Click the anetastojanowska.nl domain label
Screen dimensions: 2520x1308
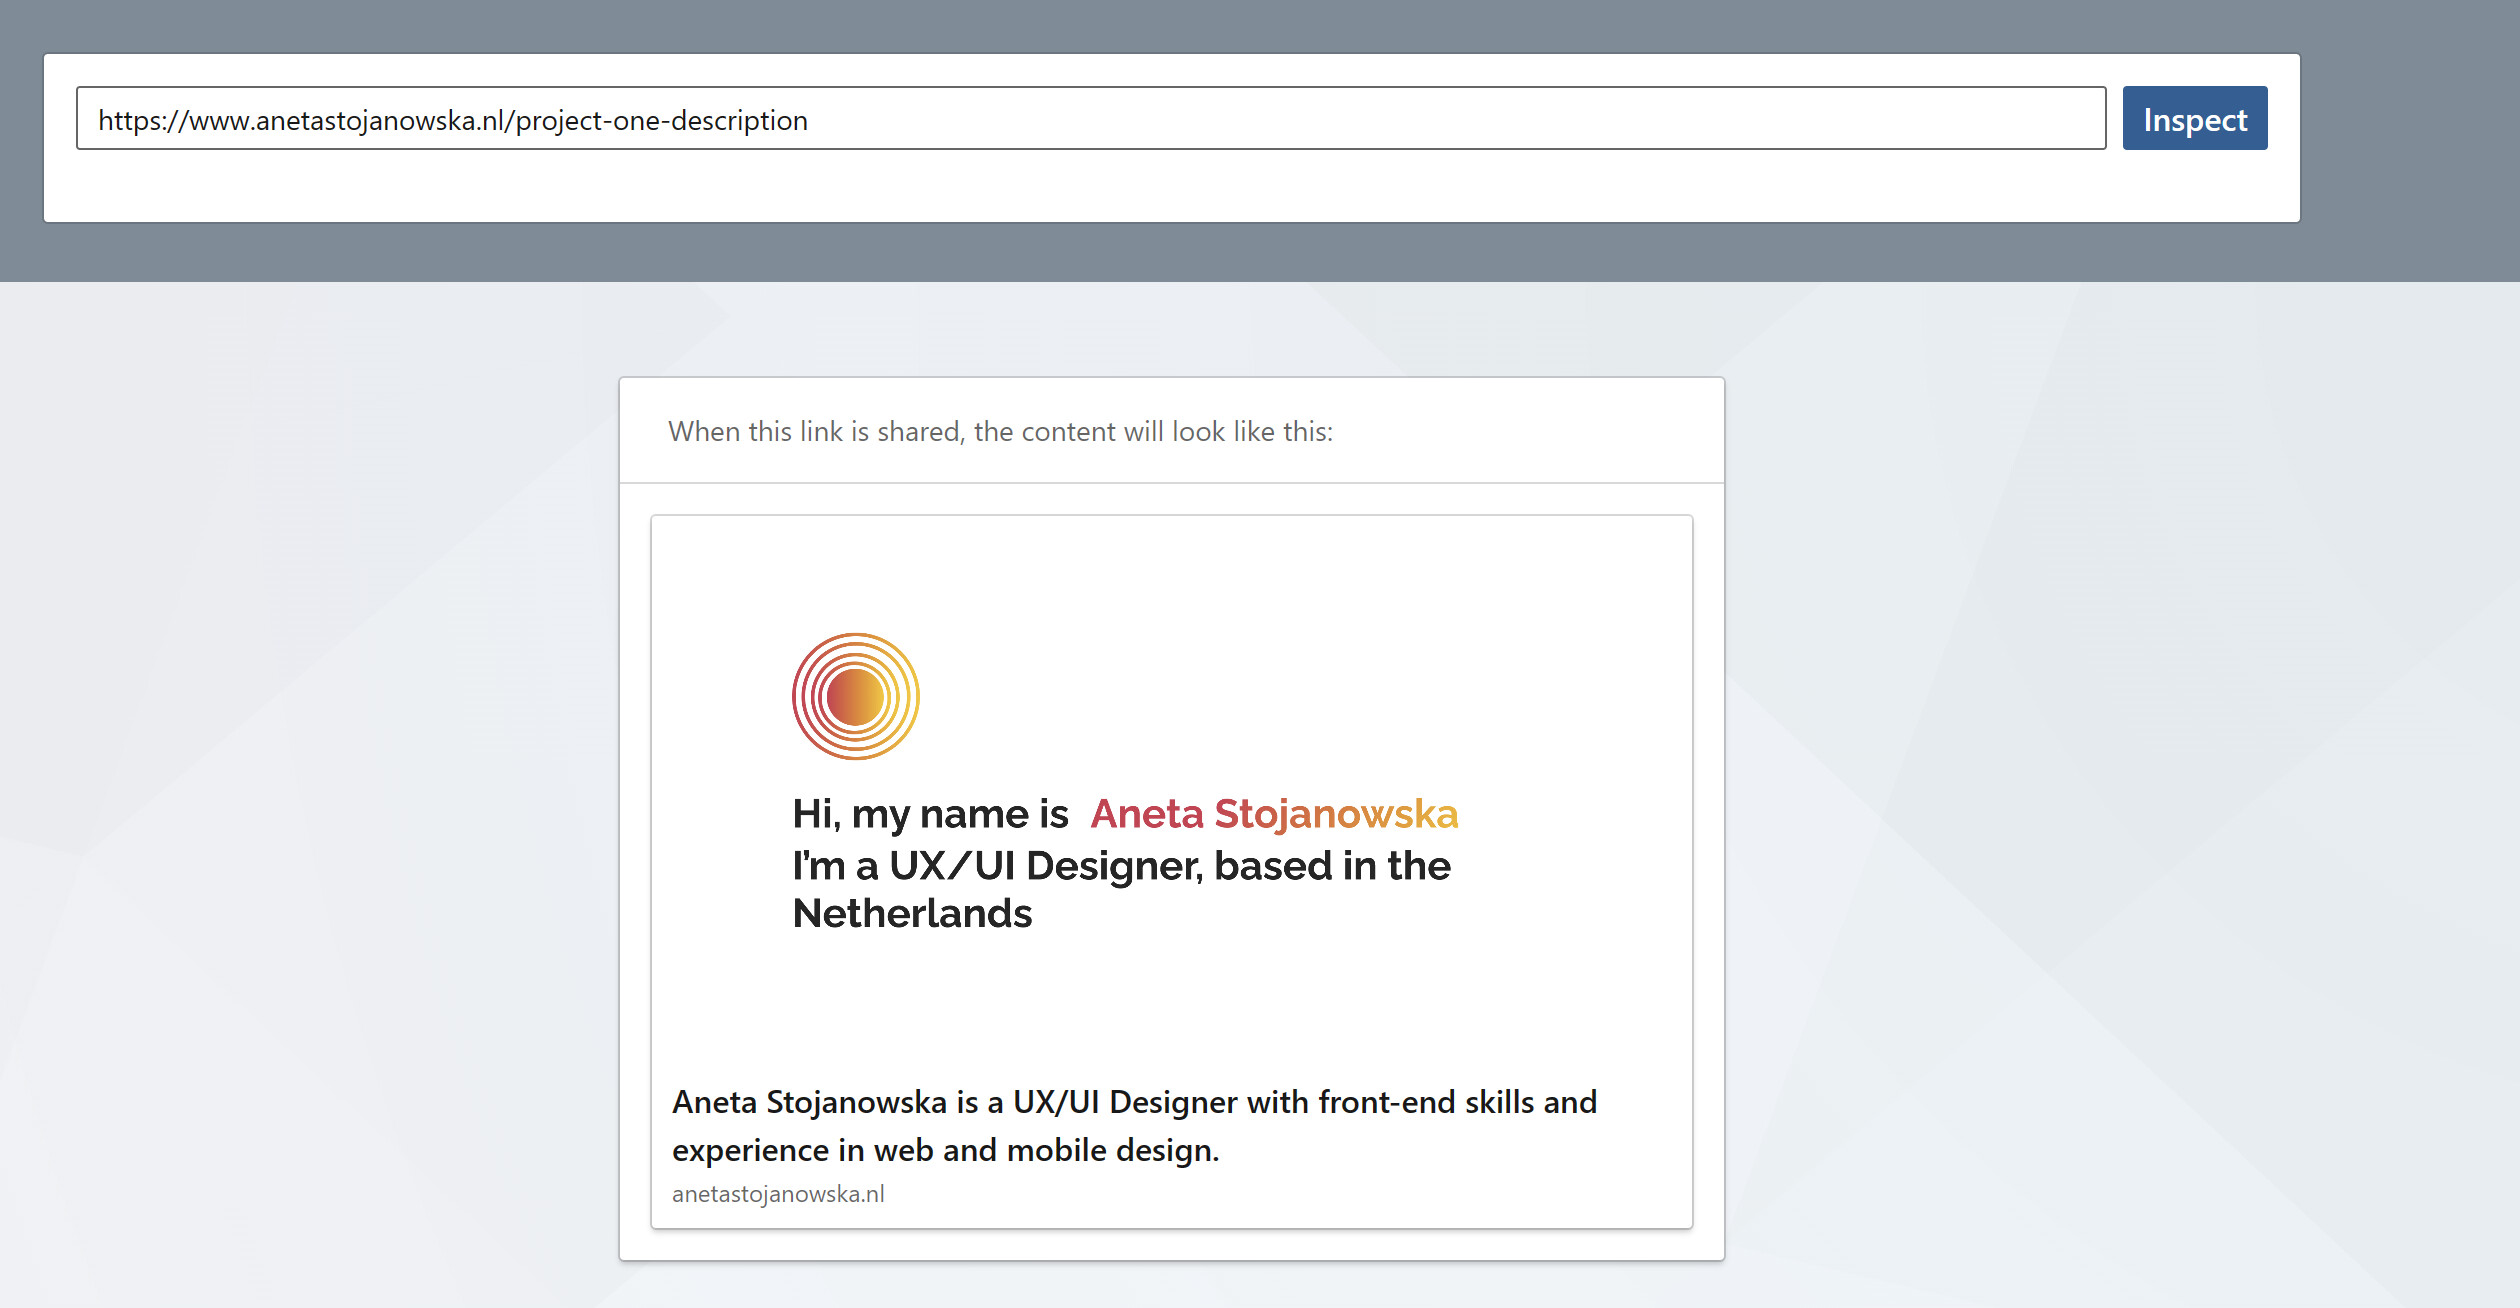778,1194
